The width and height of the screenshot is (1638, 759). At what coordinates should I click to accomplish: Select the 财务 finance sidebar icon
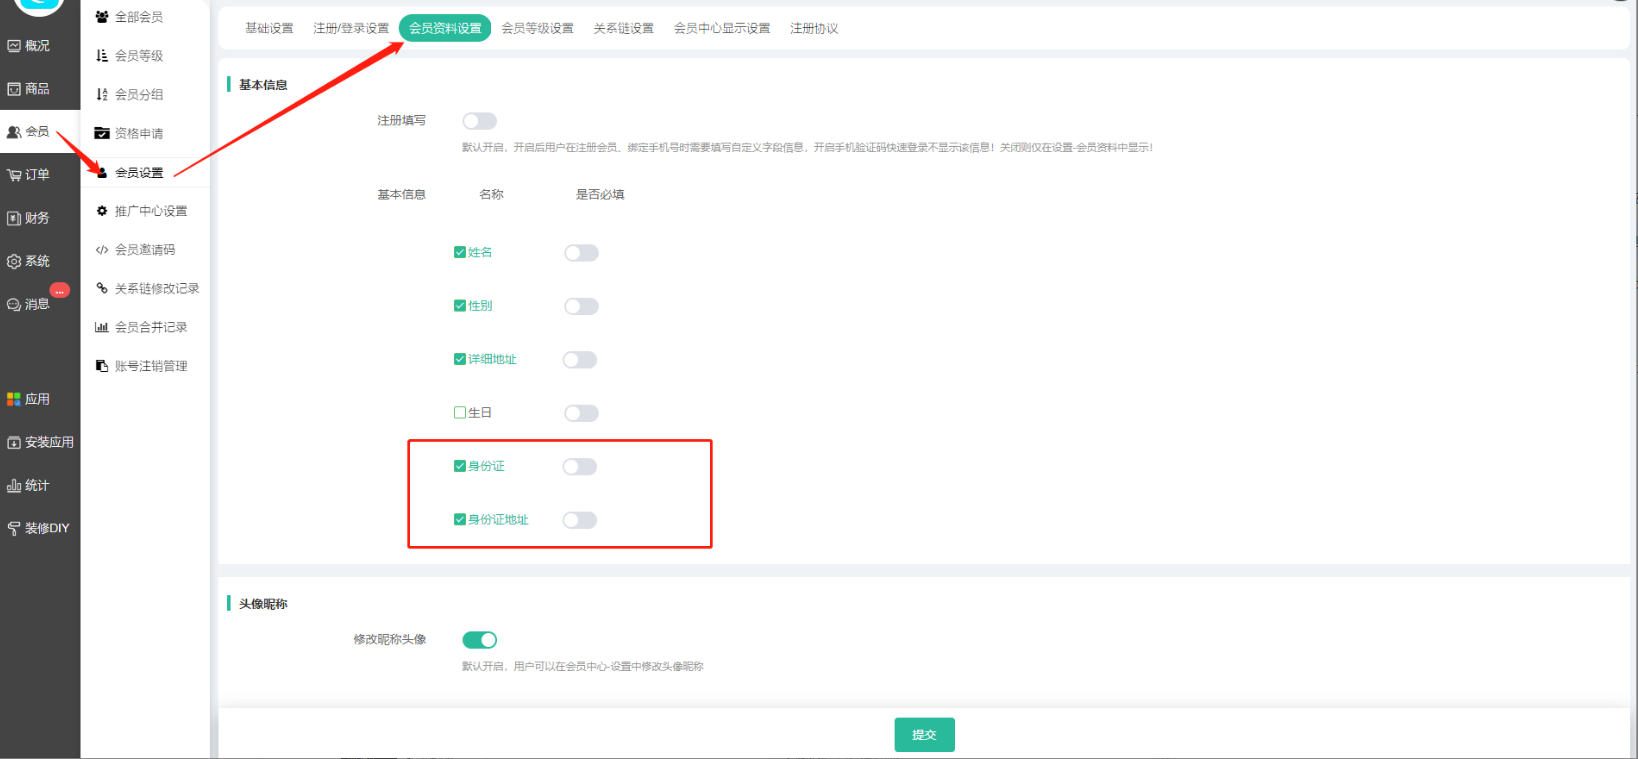coord(14,218)
